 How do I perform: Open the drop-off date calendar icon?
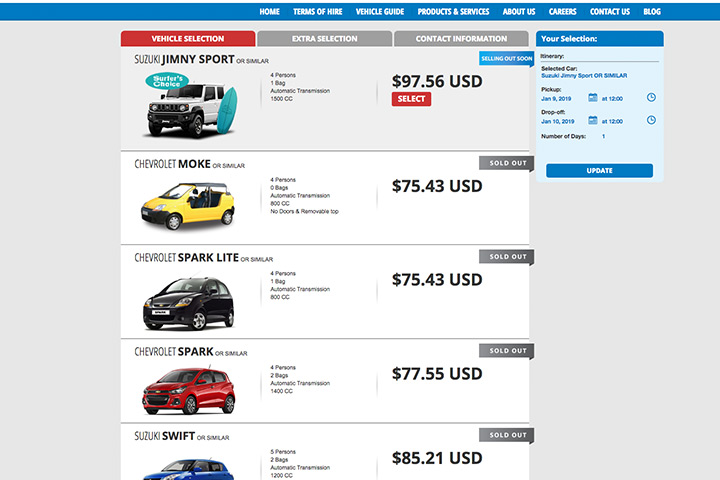pyautogui.click(x=593, y=120)
